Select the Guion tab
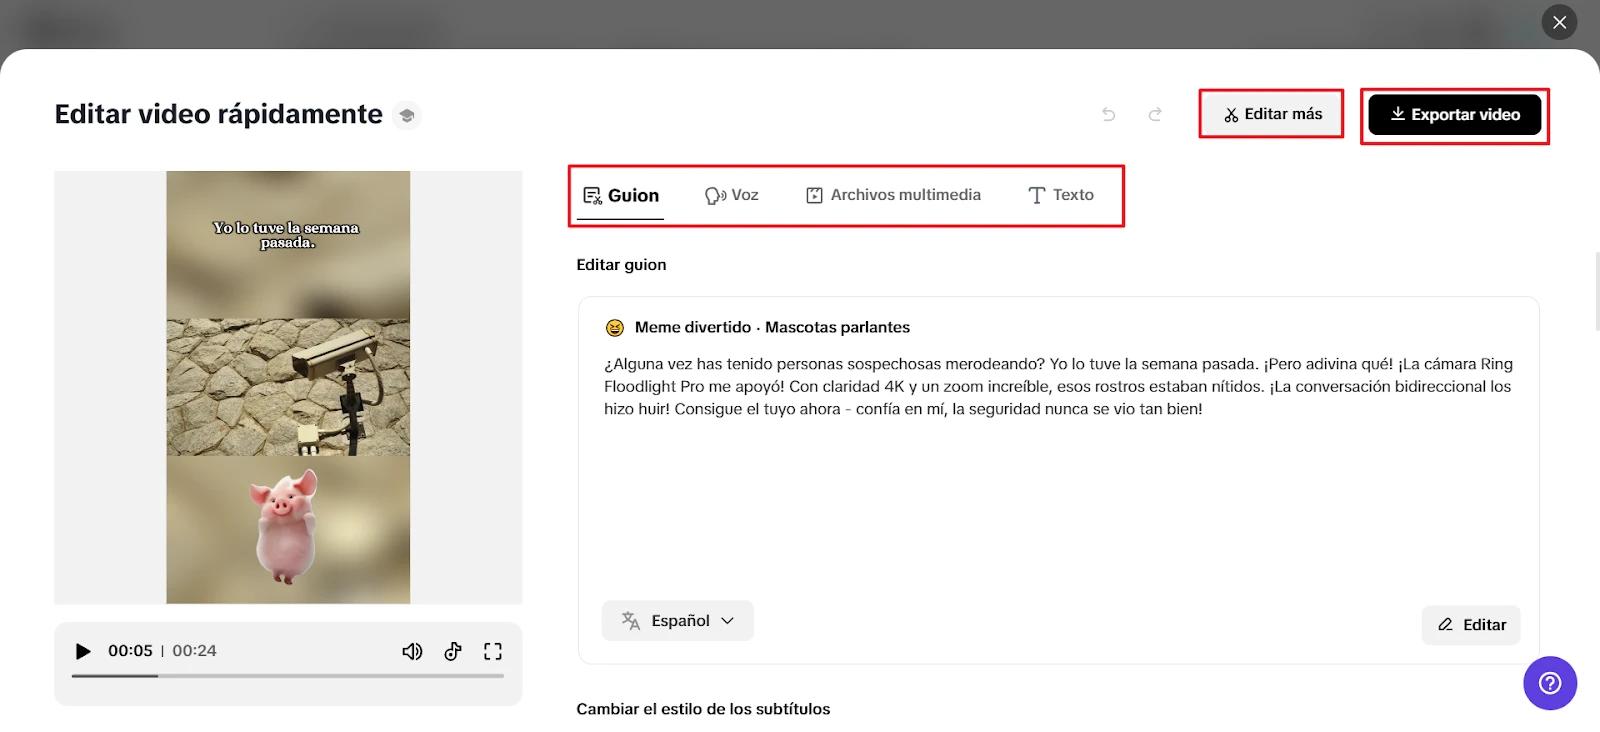This screenshot has height=732, width=1600. click(621, 195)
